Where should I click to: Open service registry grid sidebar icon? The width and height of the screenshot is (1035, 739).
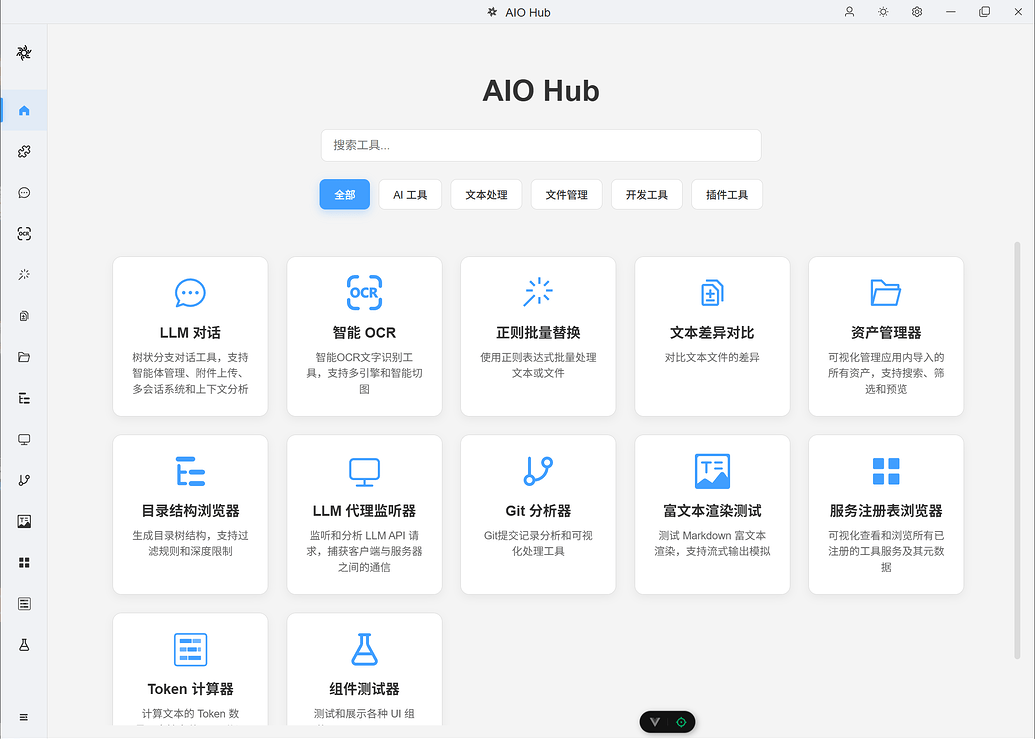point(24,563)
